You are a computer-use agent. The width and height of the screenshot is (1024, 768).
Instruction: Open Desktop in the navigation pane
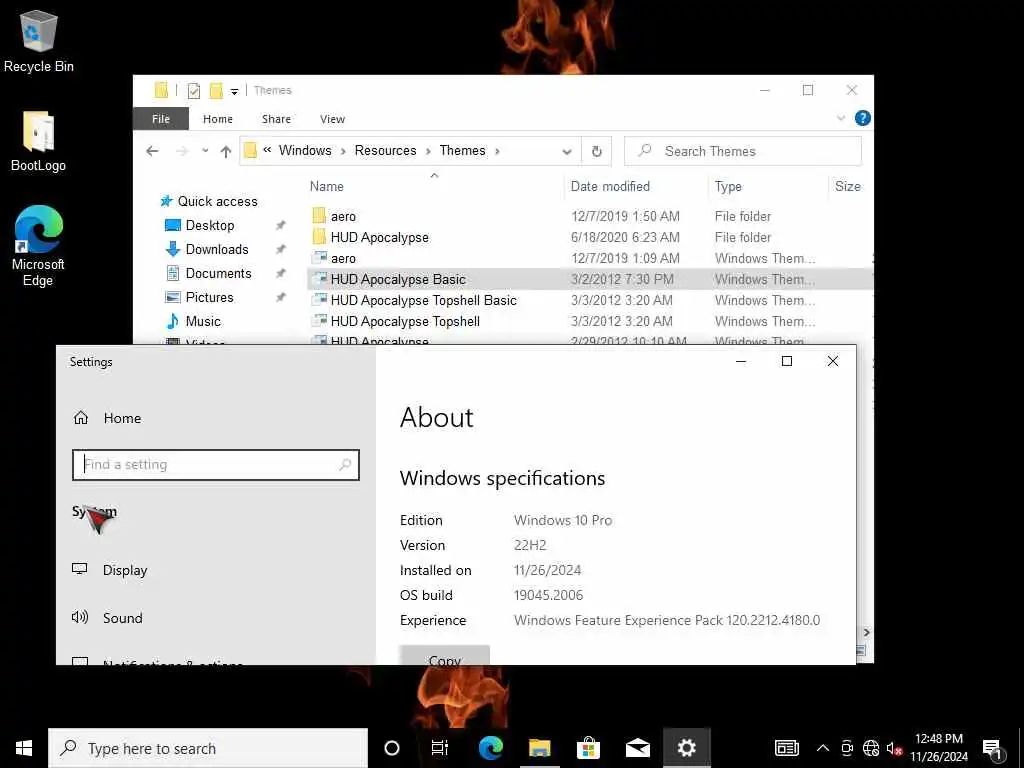(210, 225)
